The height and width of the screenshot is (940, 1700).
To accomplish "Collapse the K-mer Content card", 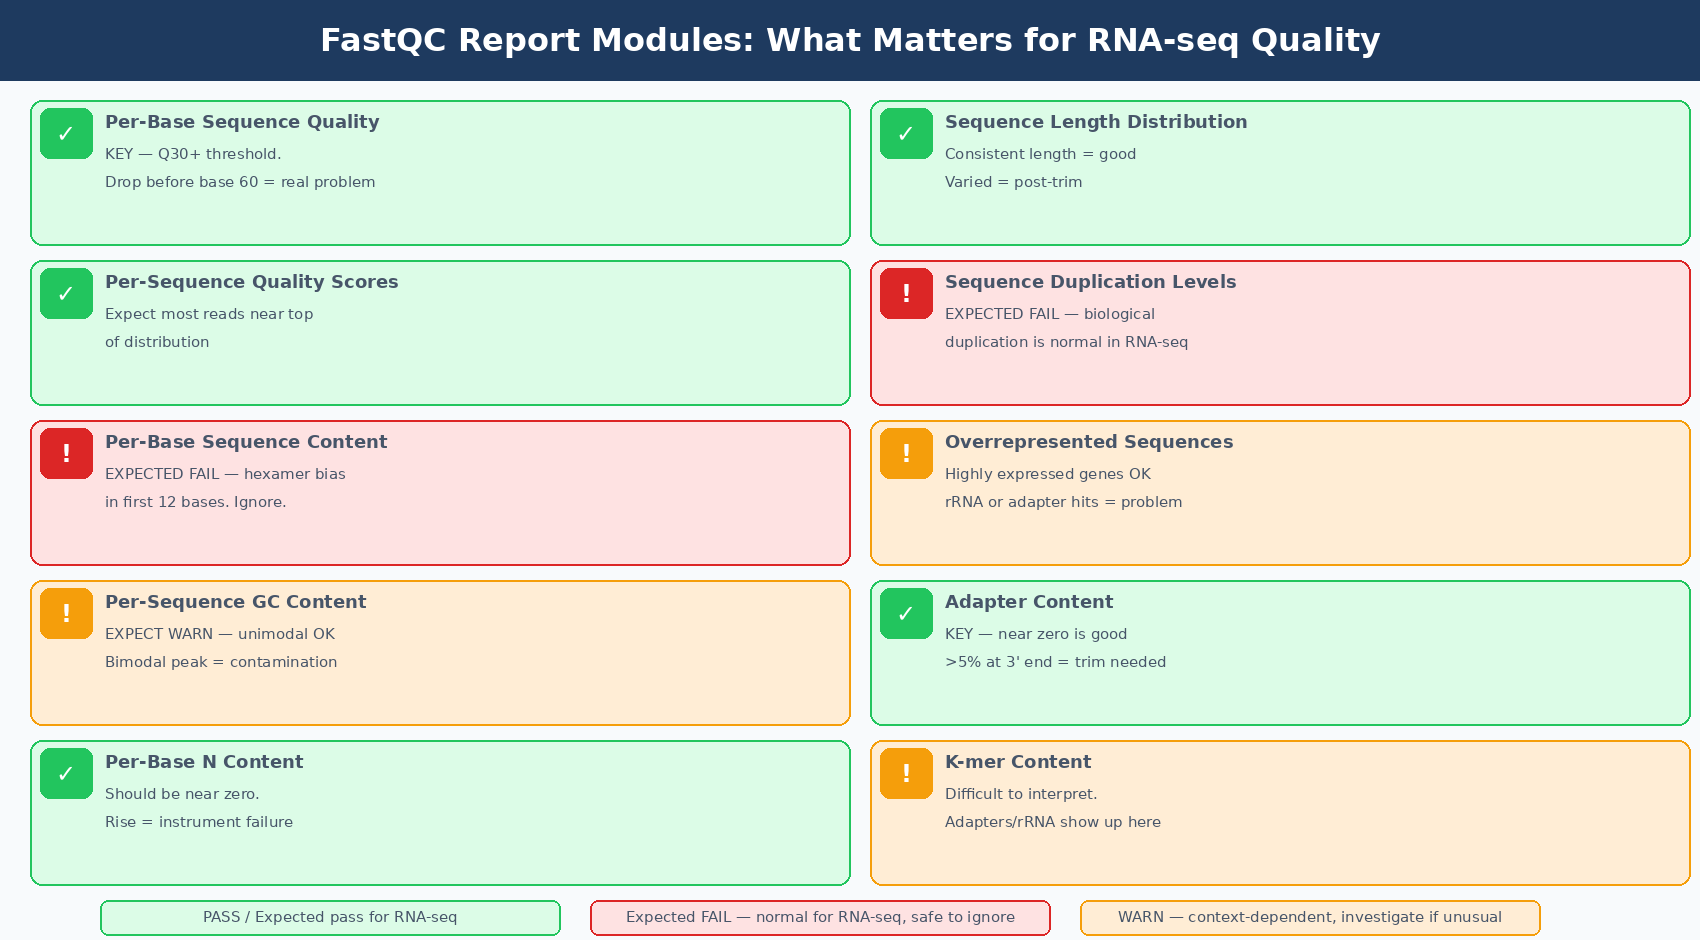I will [1280, 812].
